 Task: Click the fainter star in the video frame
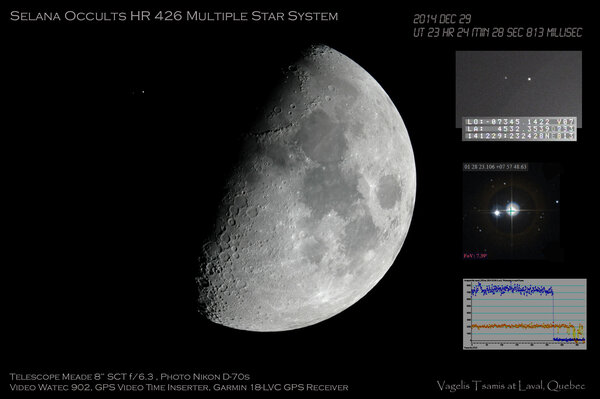506,78
